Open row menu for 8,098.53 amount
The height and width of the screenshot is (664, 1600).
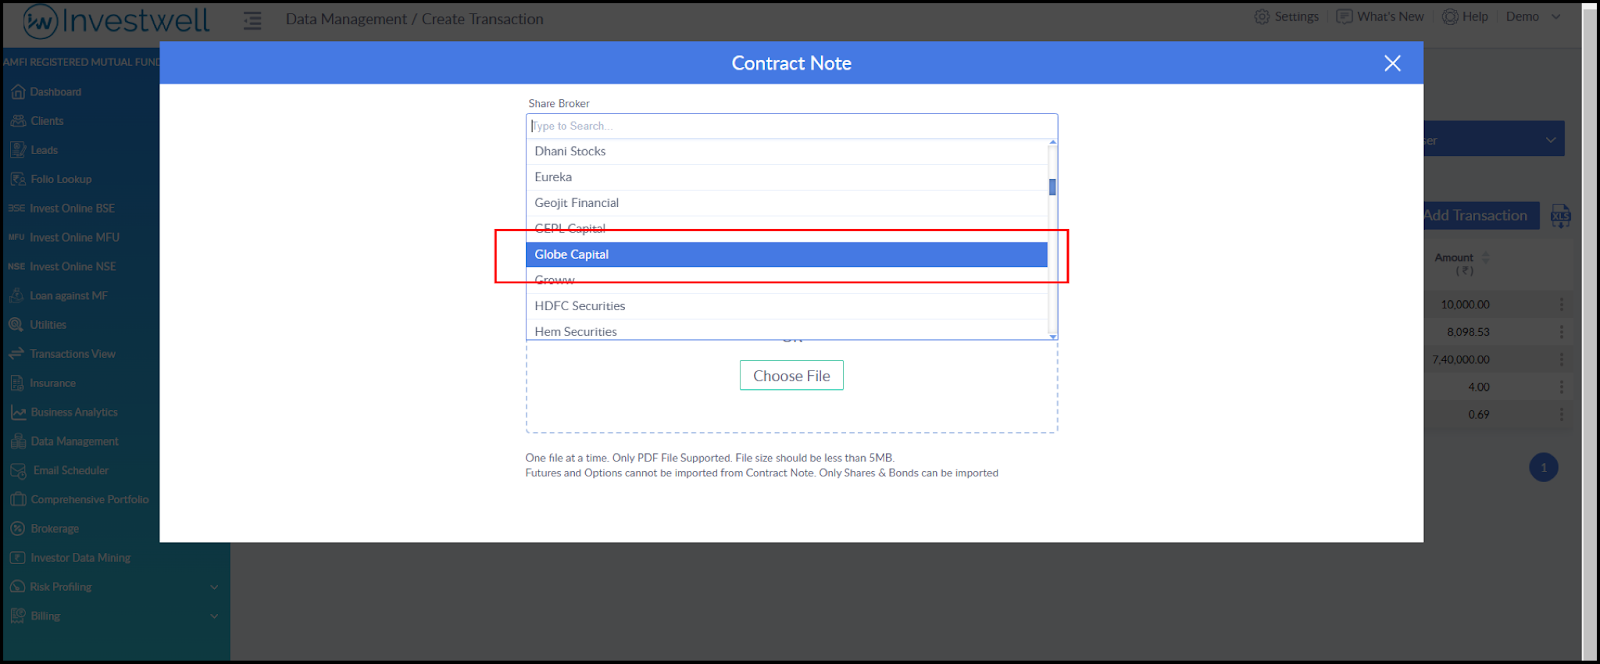pyautogui.click(x=1561, y=332)
